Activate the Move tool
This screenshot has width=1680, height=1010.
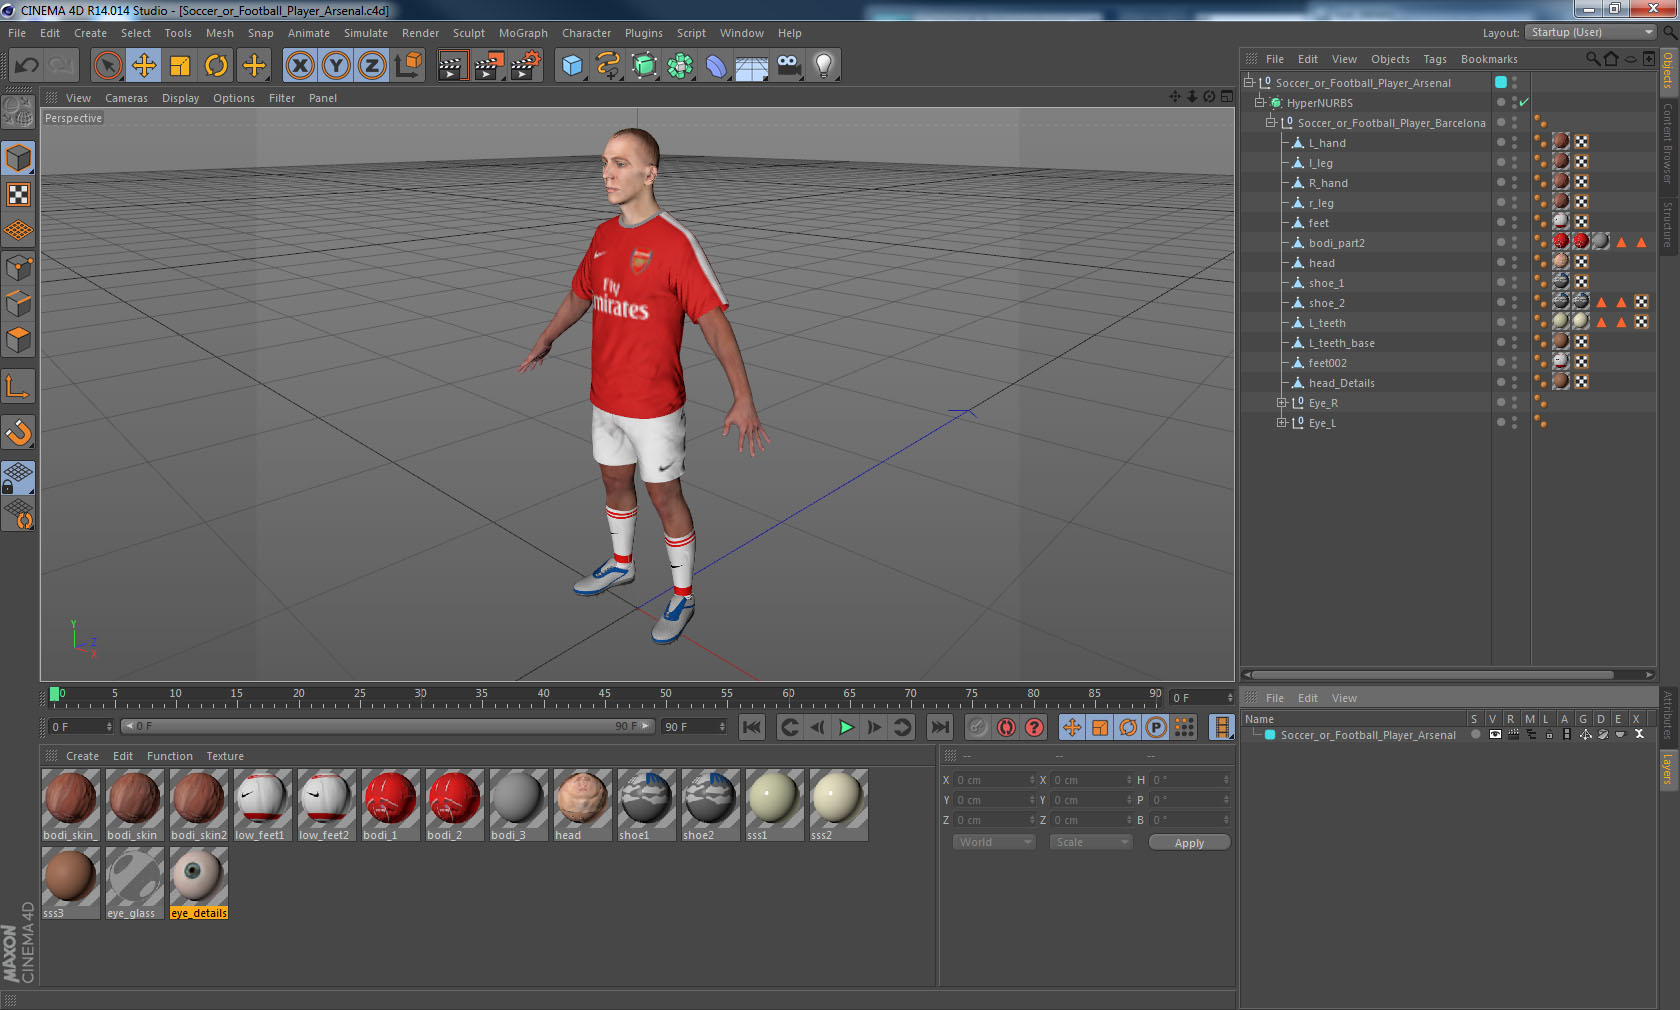point(144,66)
